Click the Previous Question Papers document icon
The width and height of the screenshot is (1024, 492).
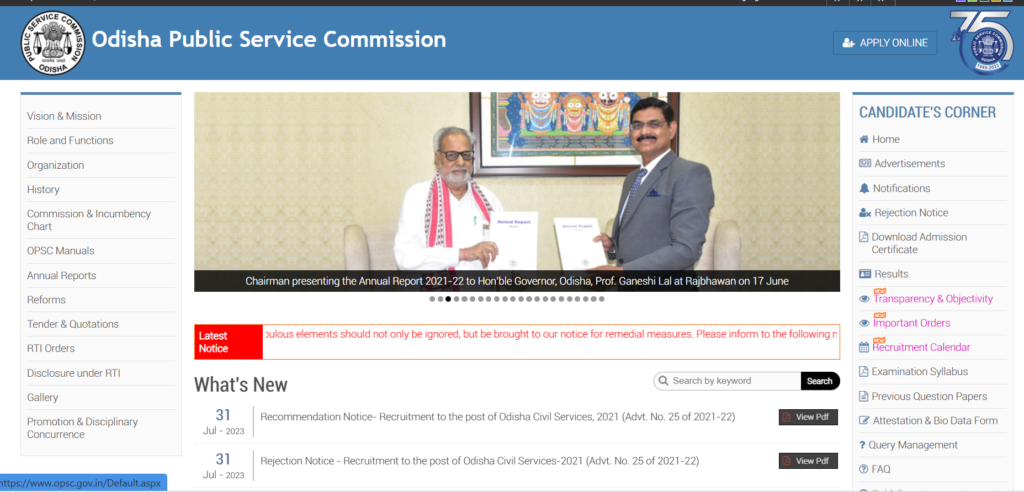[863, 396]
